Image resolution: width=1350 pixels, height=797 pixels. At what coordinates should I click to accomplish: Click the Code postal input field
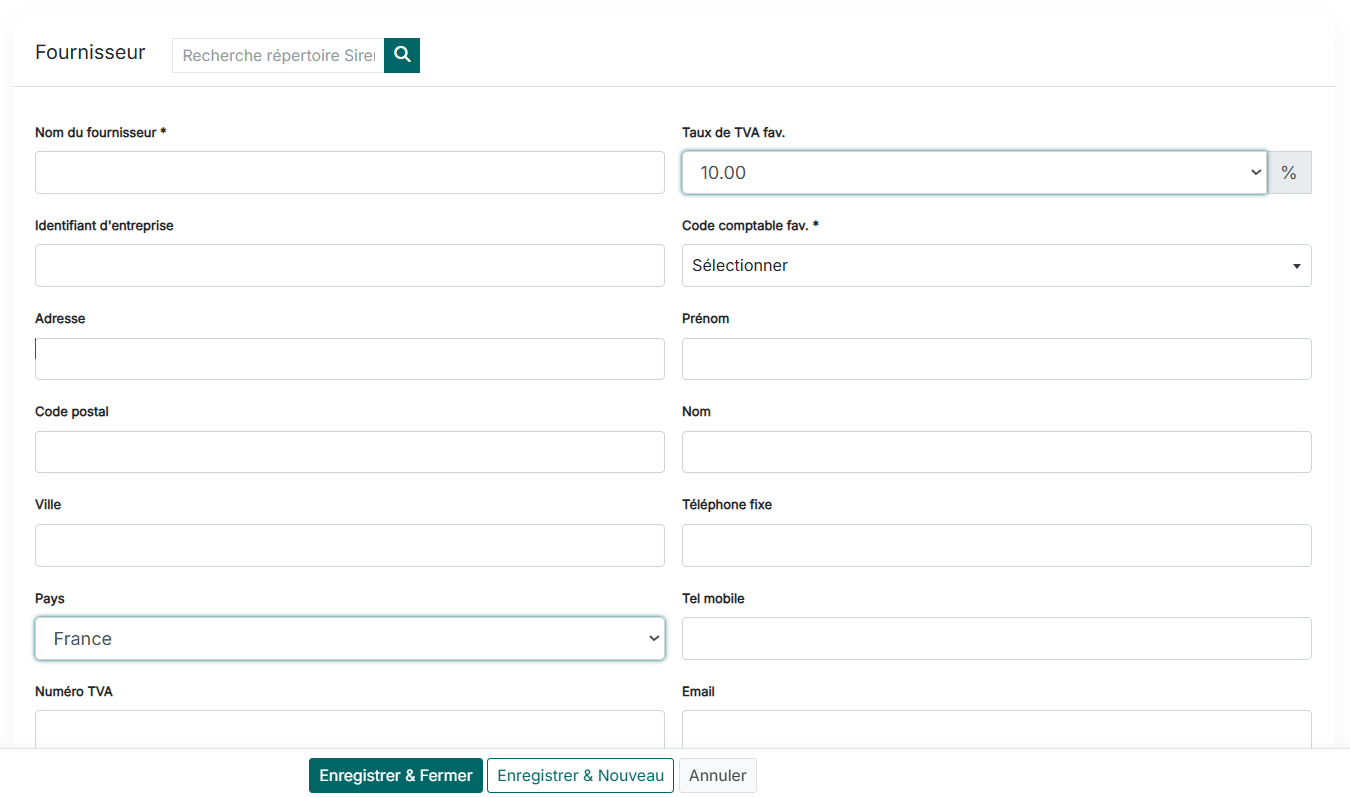[x=350, y=452]
